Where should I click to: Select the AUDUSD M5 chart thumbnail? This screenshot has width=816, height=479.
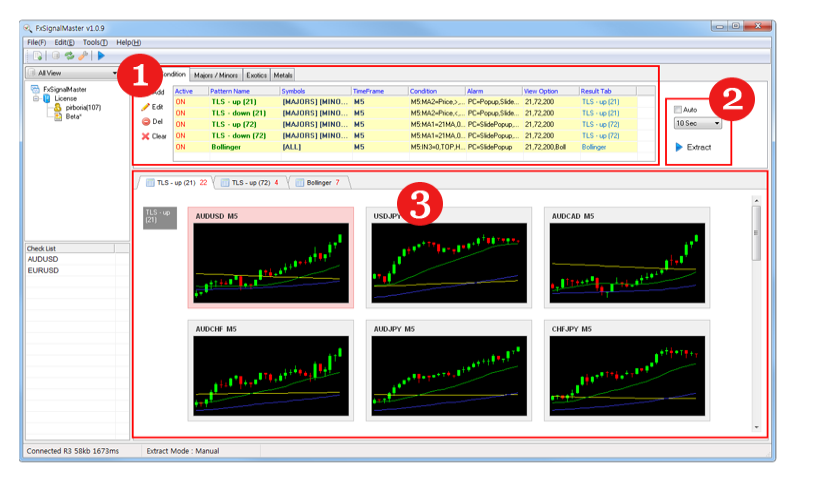click(x=271, y=258)
